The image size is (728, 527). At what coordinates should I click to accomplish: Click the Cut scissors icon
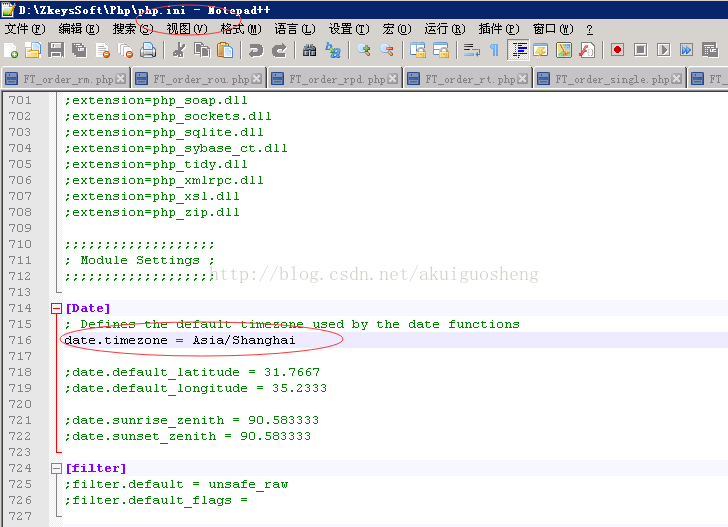(179, 50)
